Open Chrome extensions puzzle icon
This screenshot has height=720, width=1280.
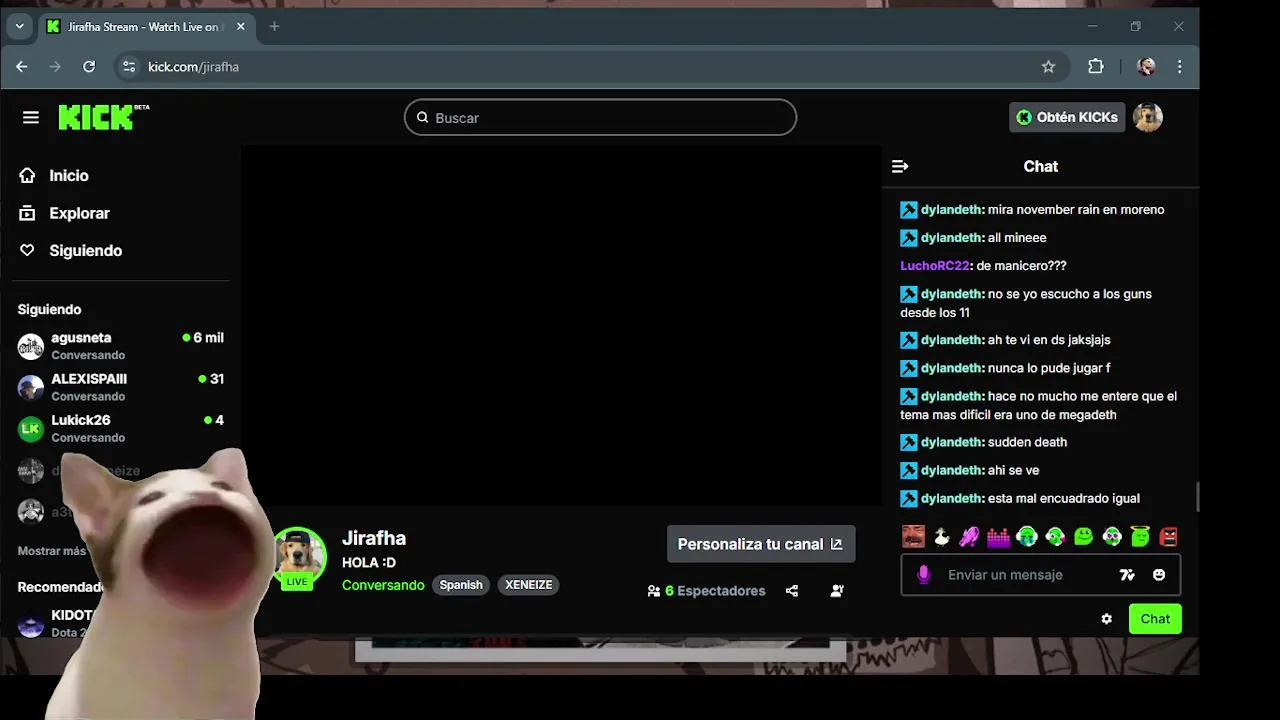pyautogui.click(x=1096, y=67)
